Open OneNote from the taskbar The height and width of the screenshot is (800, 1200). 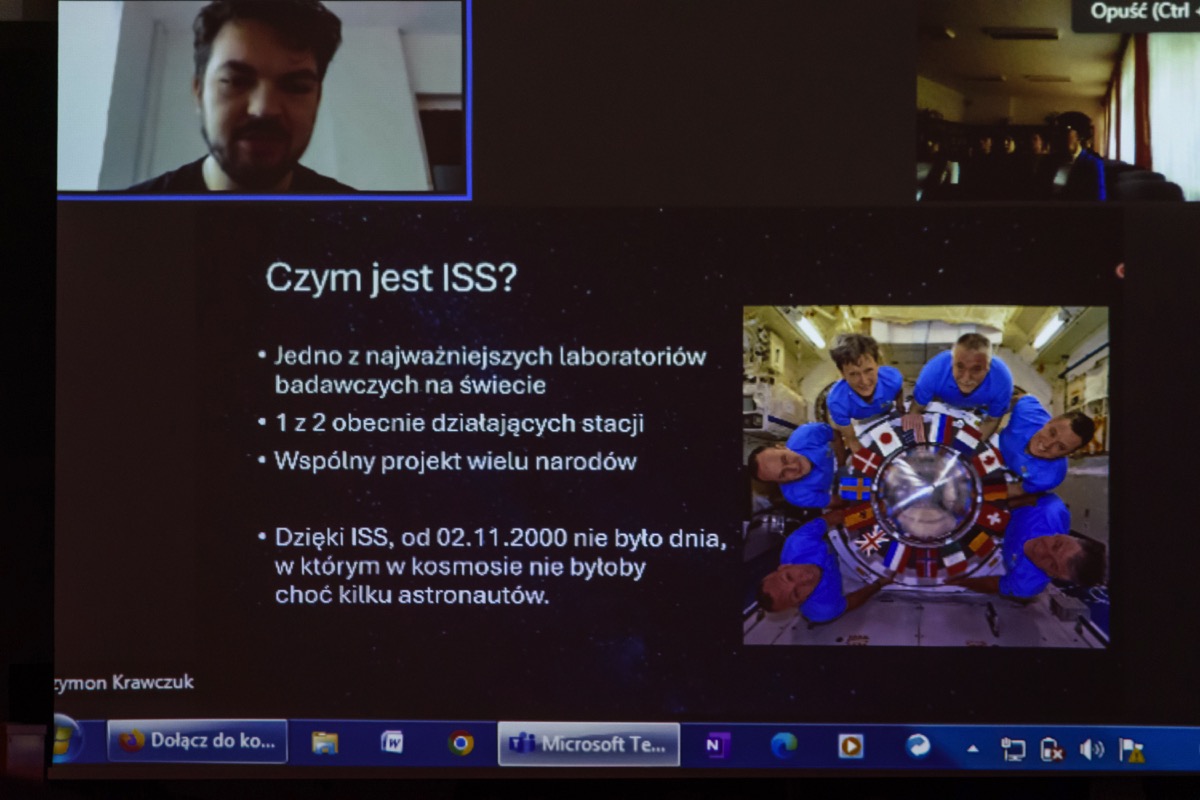click(x=717, y=745)
